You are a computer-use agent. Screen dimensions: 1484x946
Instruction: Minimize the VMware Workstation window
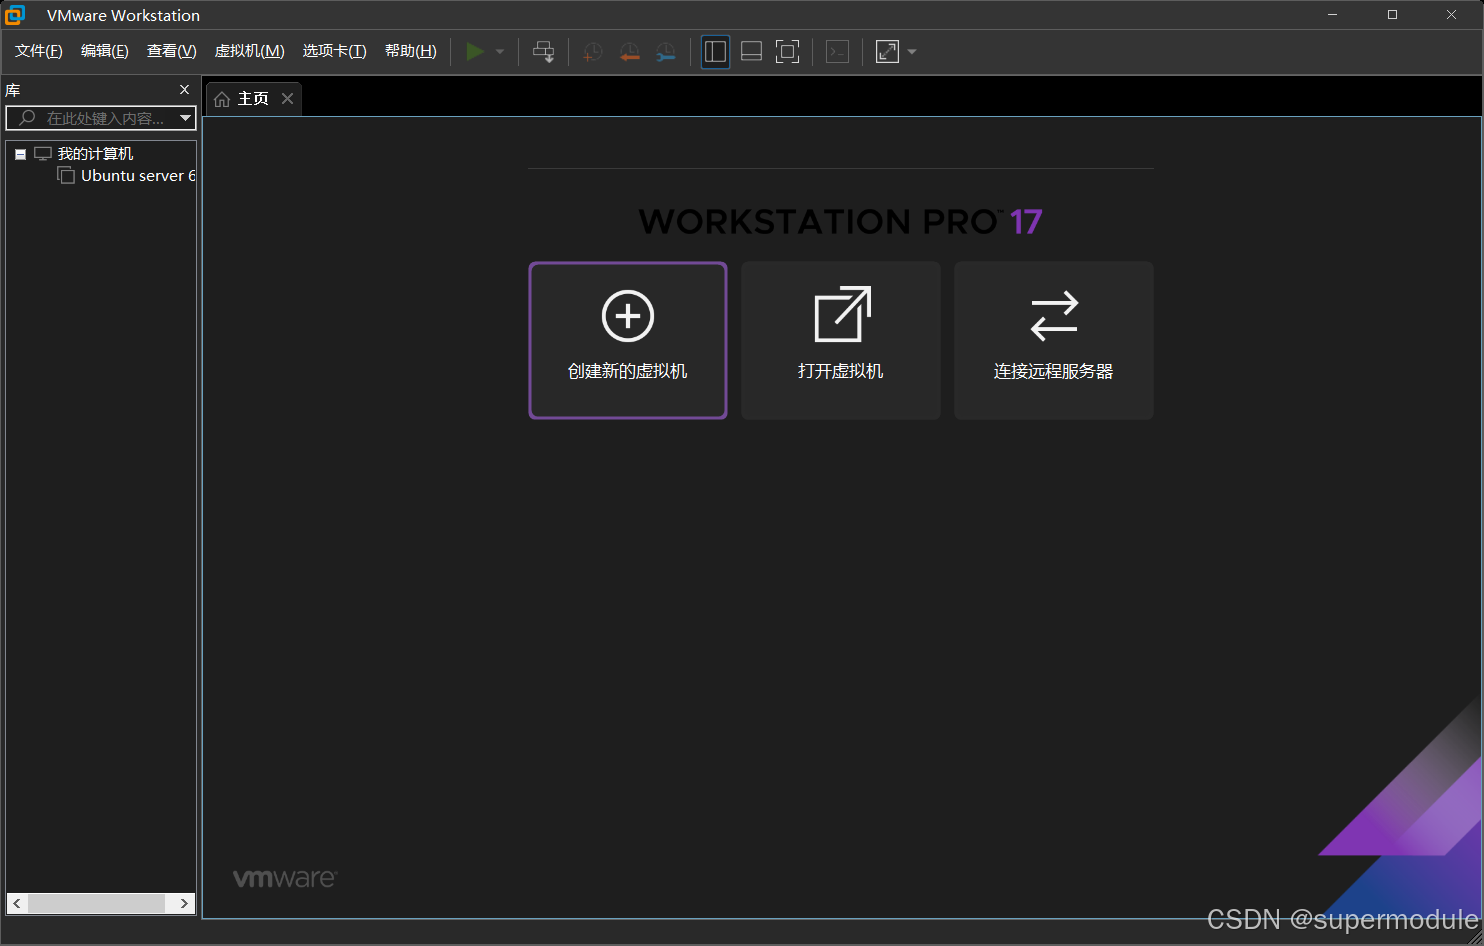1332,15
